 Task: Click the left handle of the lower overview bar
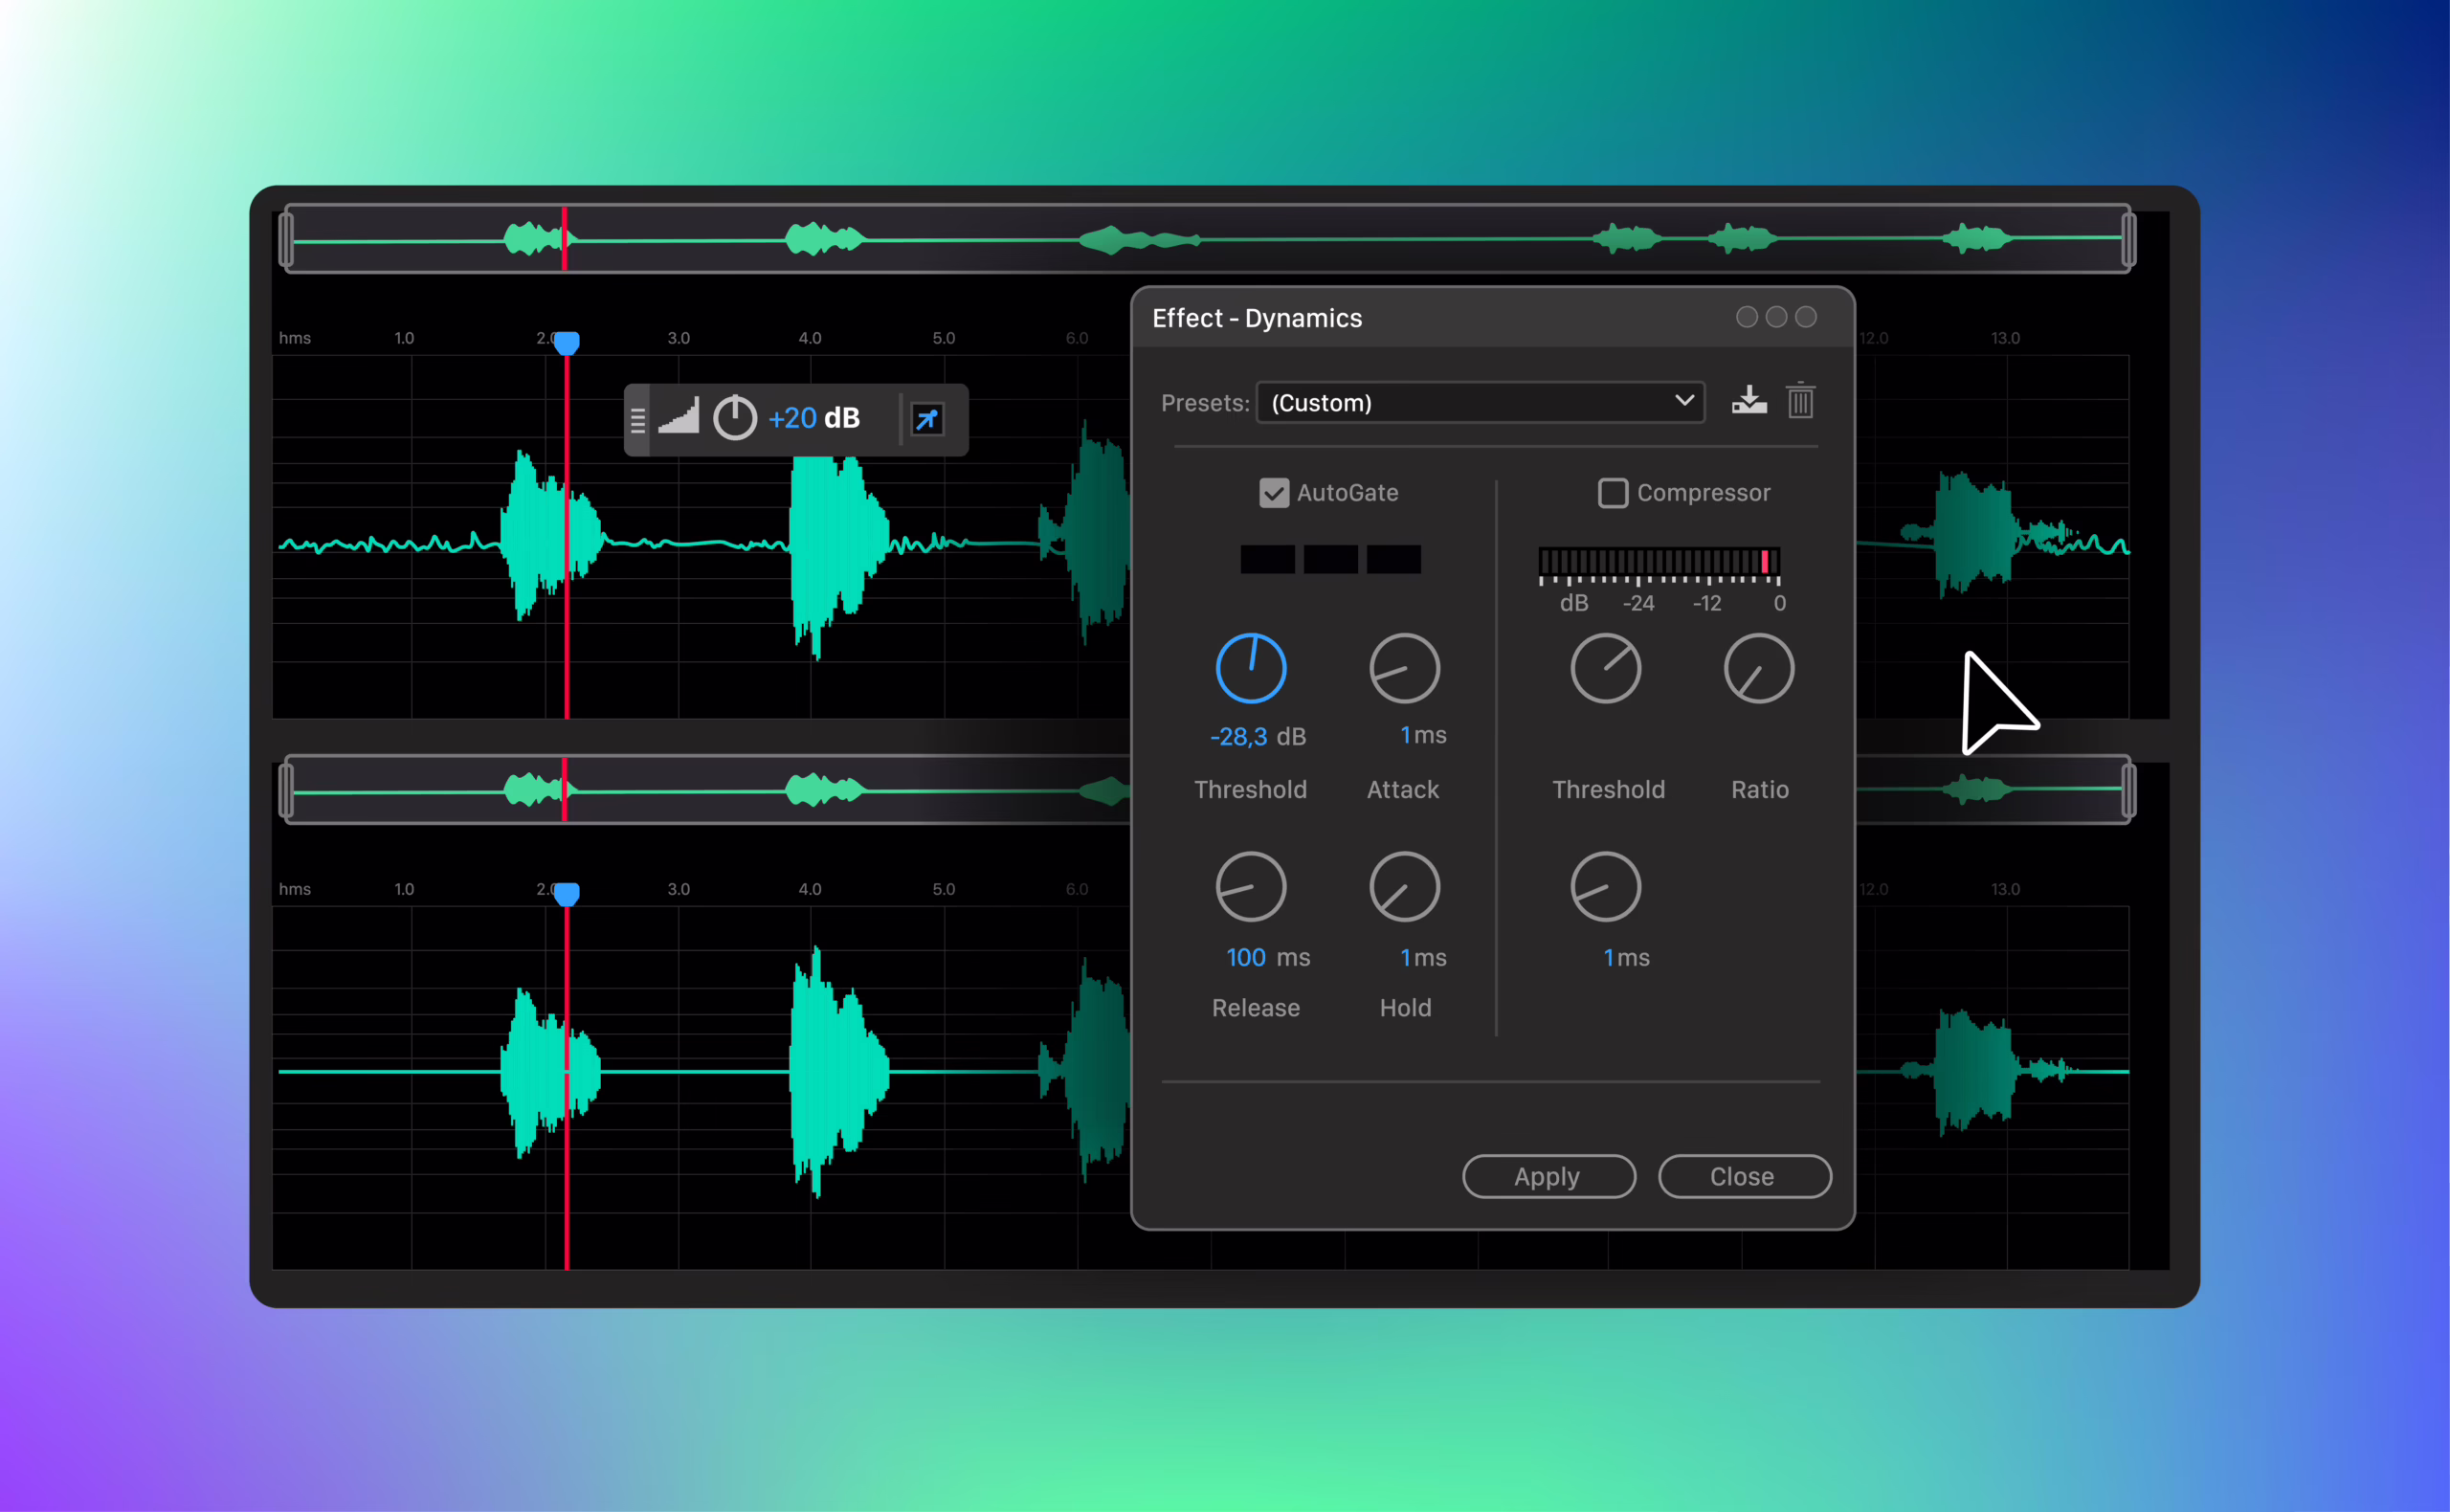coord(287,790)
